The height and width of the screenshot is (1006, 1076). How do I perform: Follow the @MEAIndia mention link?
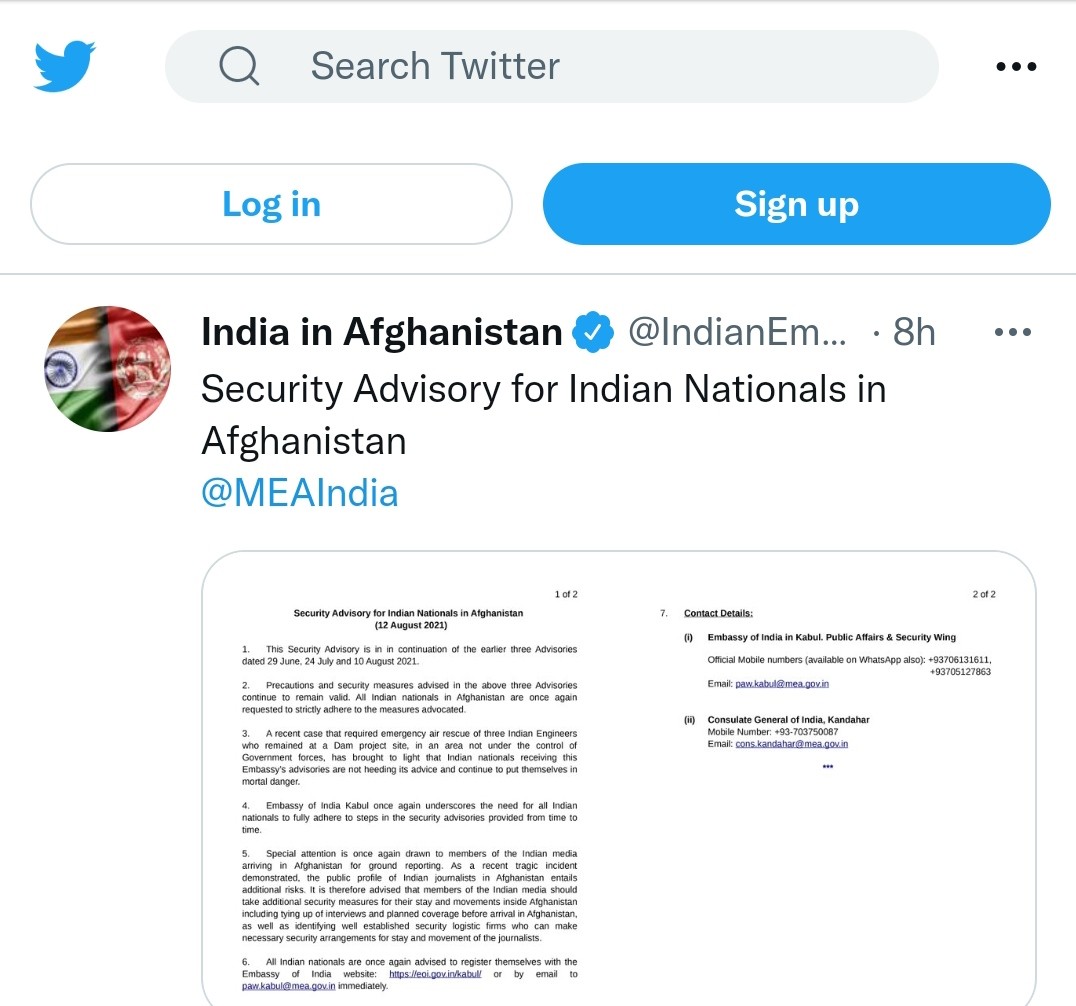(x=300, y=493)
